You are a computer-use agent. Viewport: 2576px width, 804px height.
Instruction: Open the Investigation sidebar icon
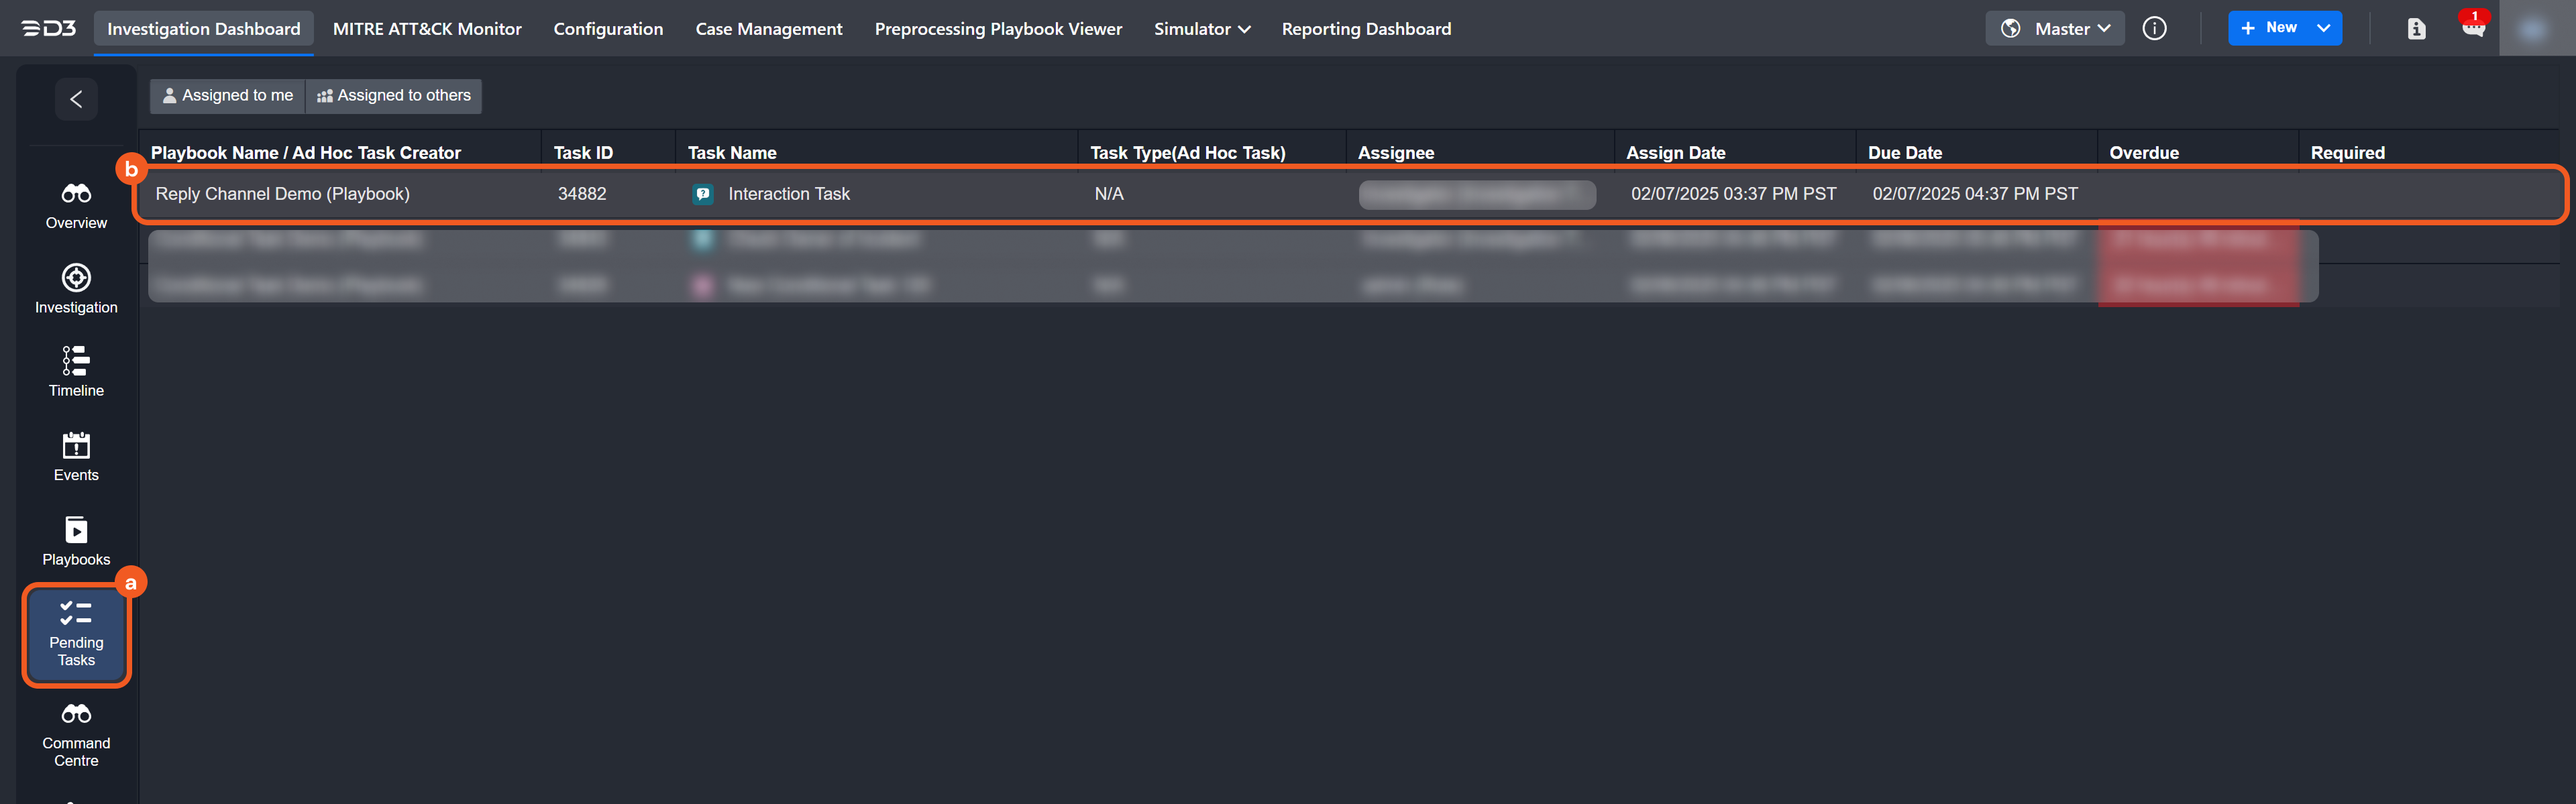click(x=76, y=278)
